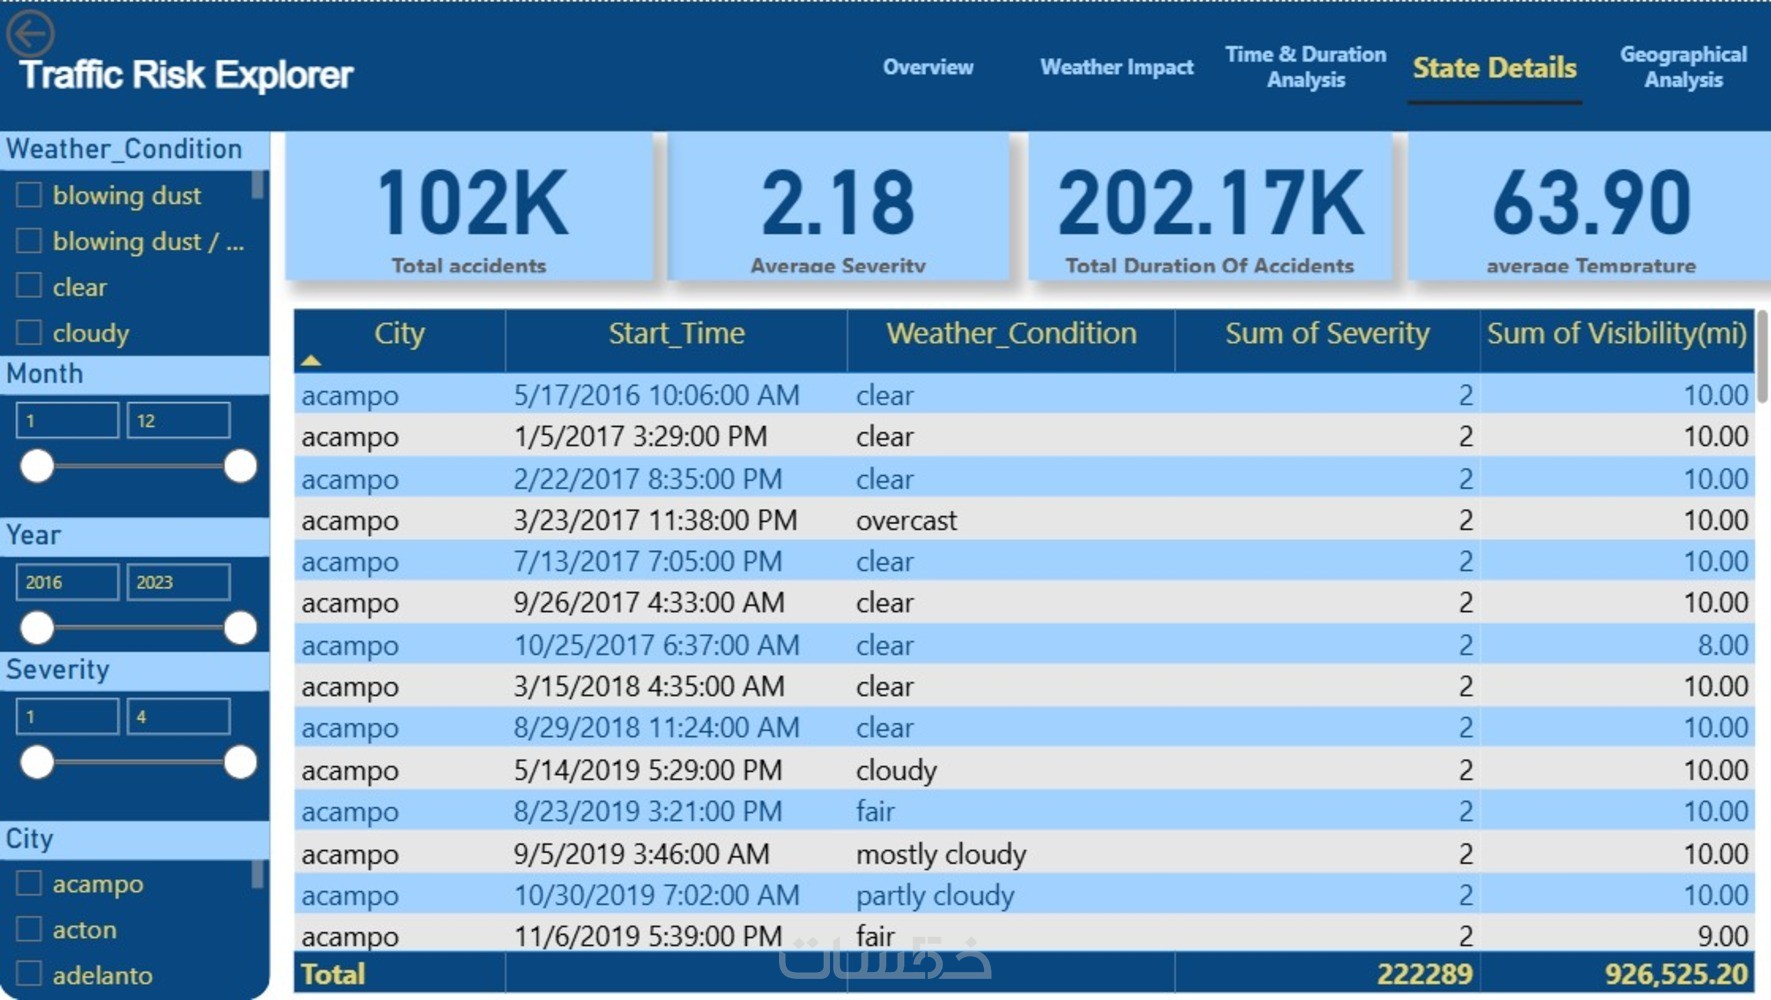Screen dimensions: 1771x1000
Task: Click the Year slicer heading
Action: pyautogui.click(x=34, y=535)
